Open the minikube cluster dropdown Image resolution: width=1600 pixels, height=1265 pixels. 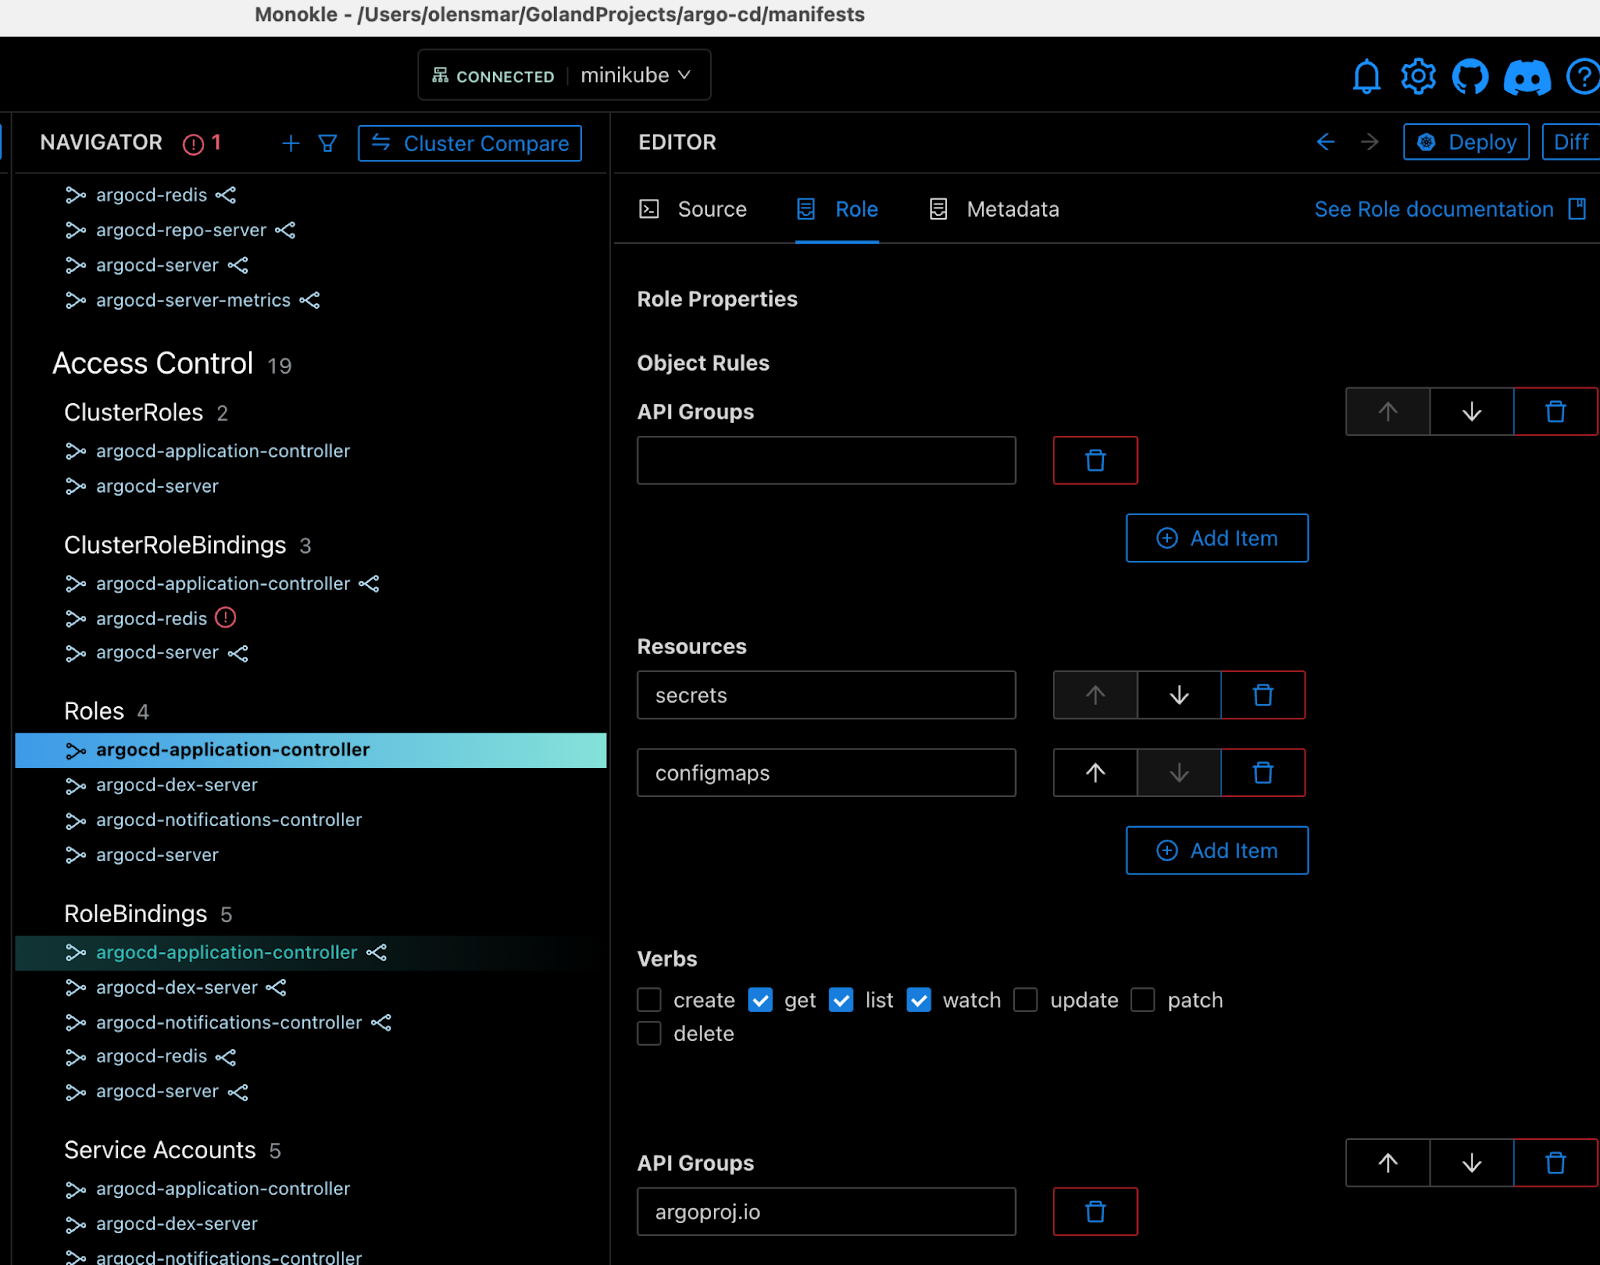(636, 75)
